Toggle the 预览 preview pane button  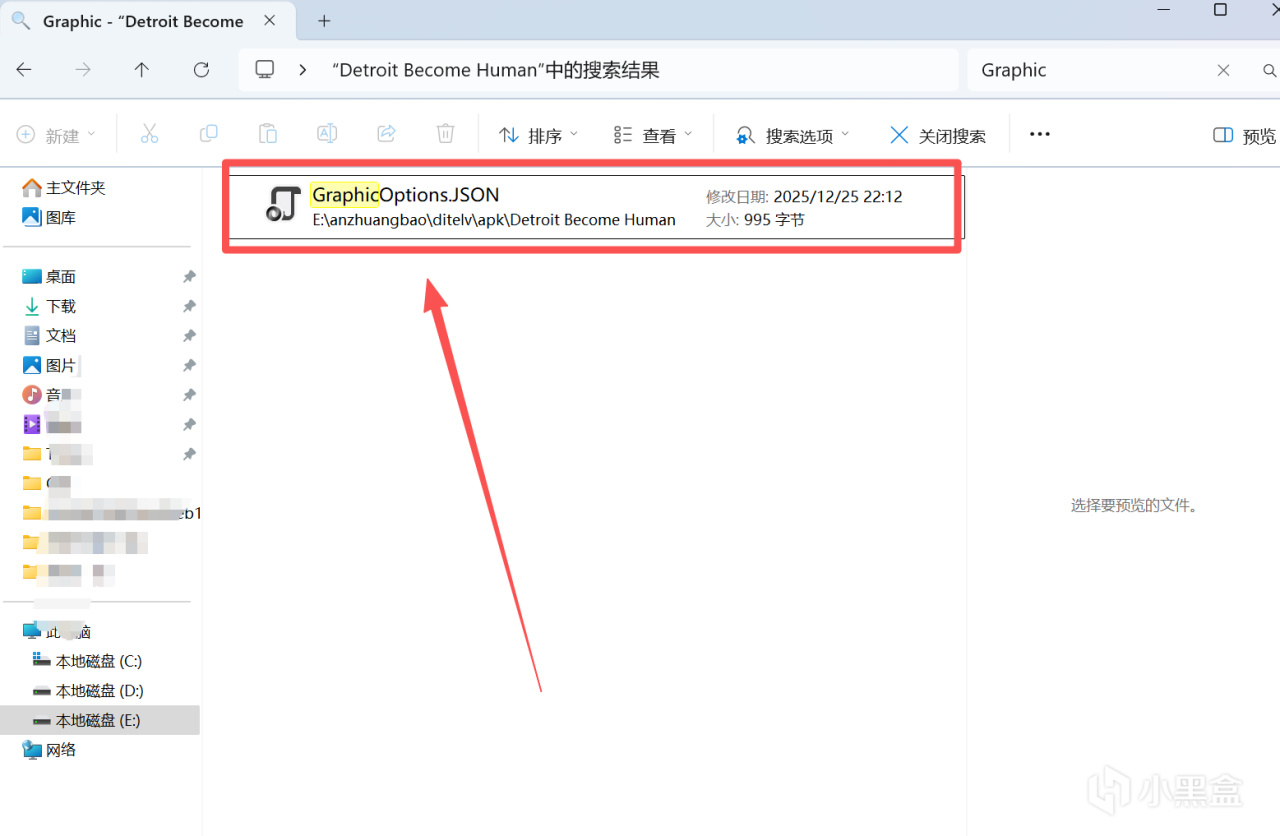[x=1245, y=135]
